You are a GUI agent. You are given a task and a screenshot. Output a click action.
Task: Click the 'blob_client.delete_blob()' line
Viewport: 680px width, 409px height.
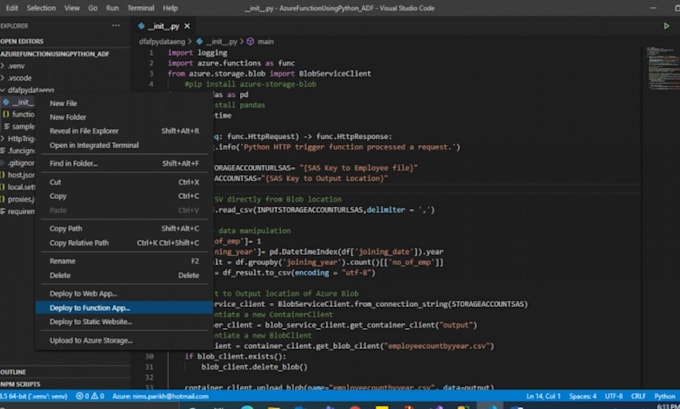point(254,367)
